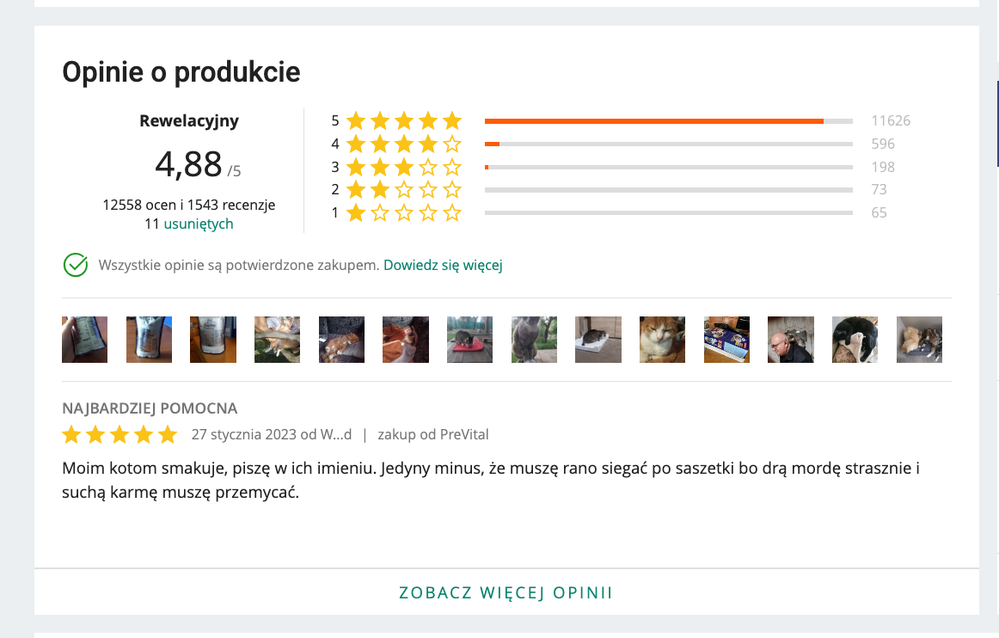Select the 5-star rating row
Image resolution: width=999 pixels, height=638 pixels.
point(621,120)
